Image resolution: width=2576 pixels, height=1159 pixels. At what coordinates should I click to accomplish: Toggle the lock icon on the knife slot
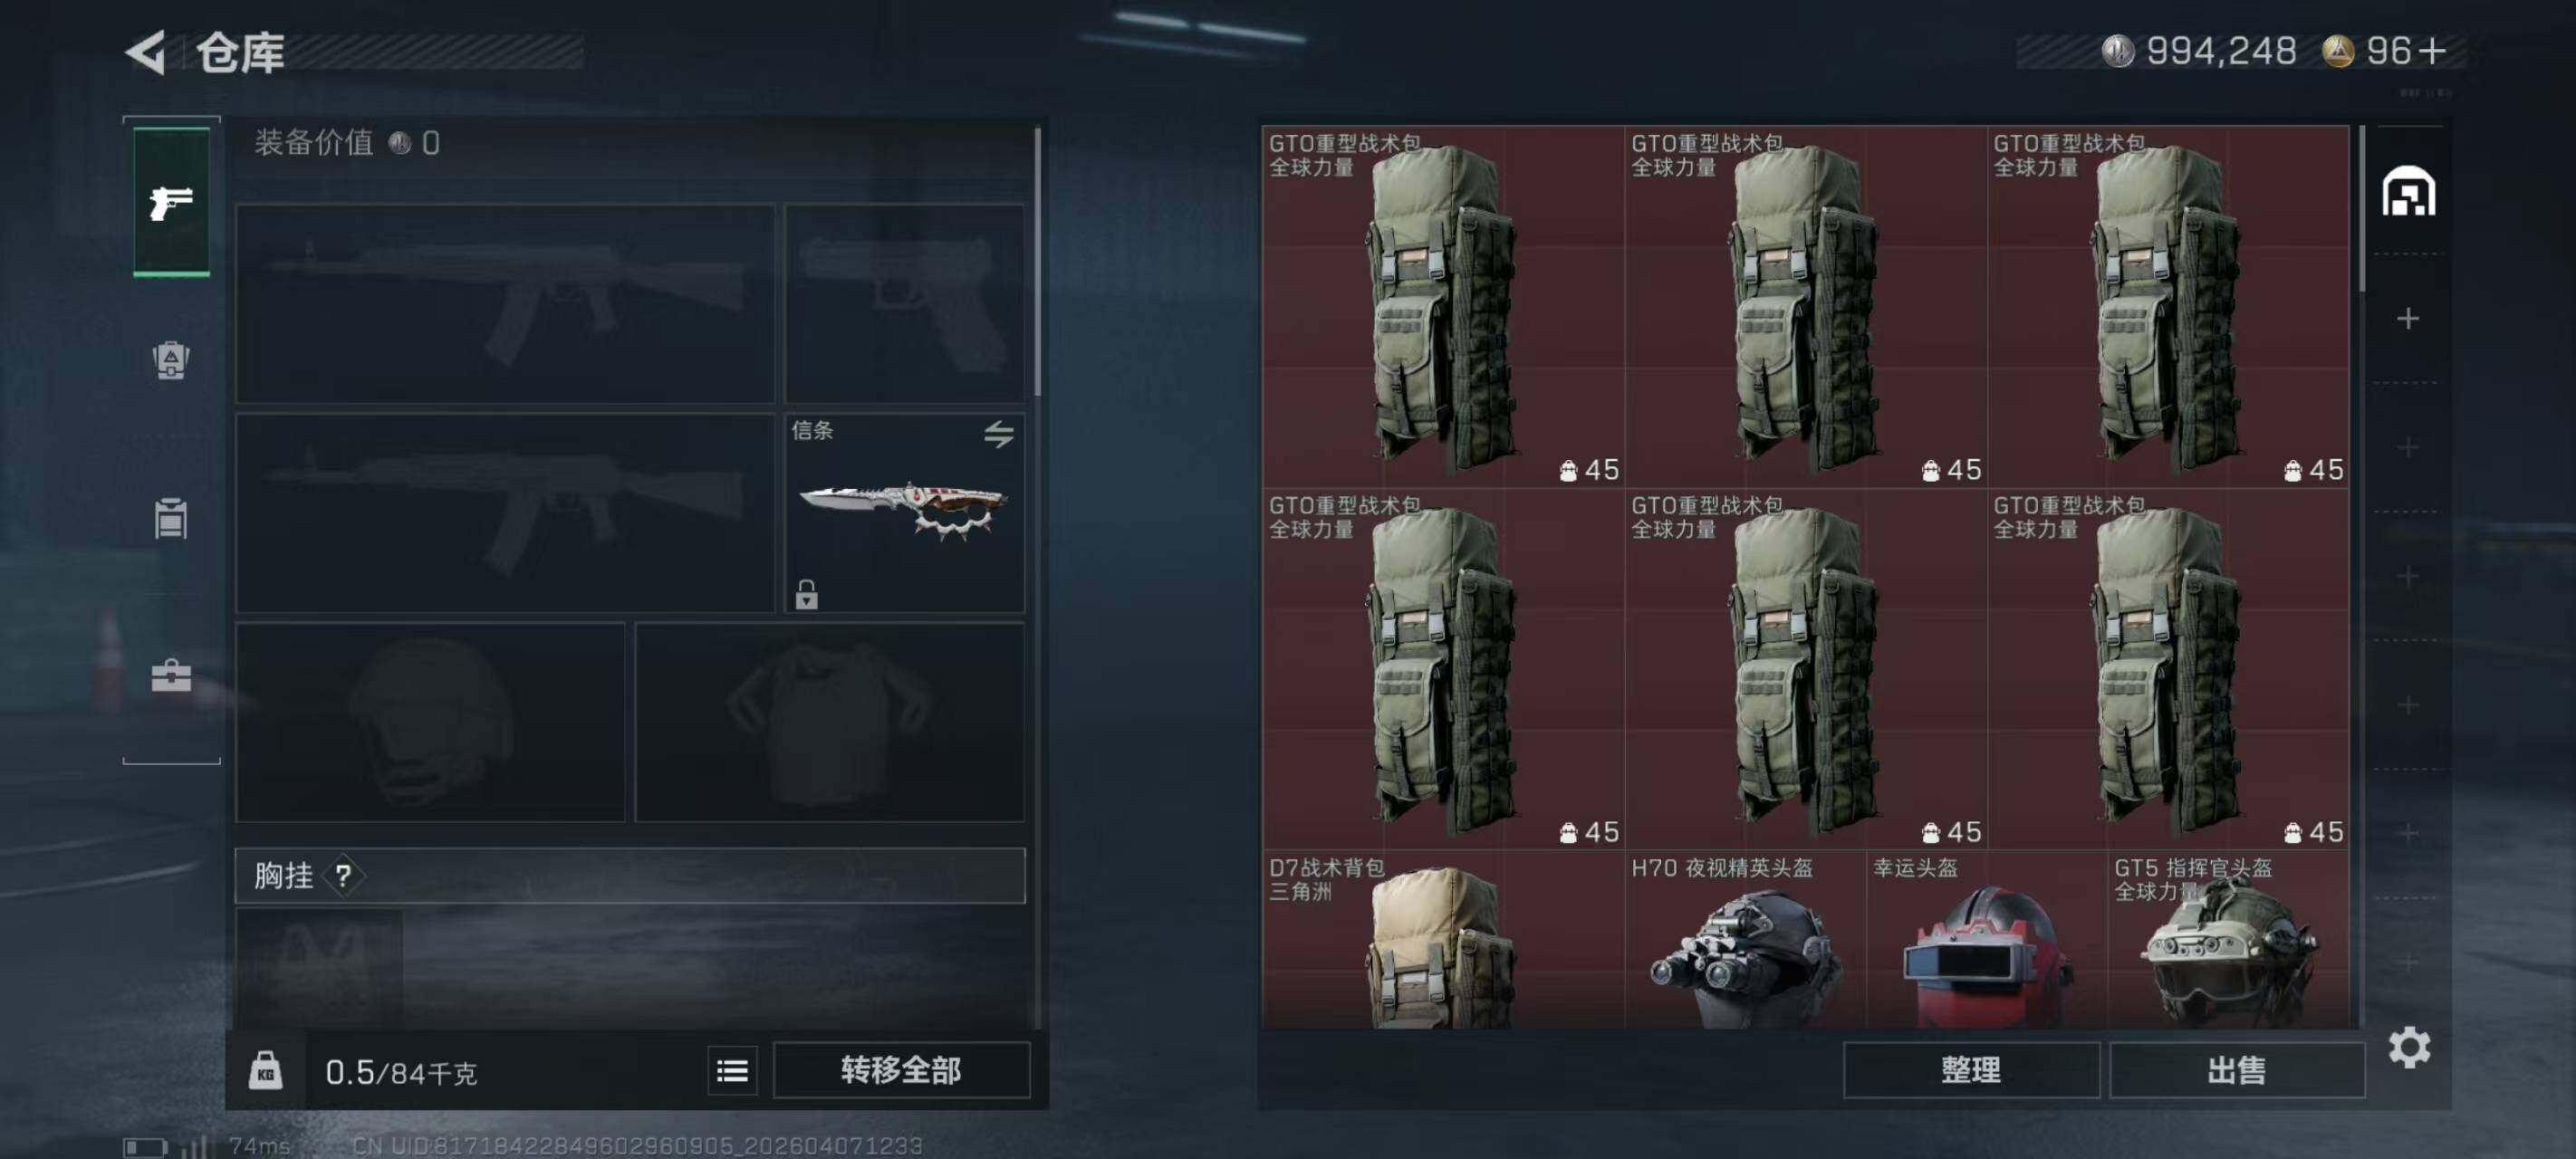pos(806,594)
